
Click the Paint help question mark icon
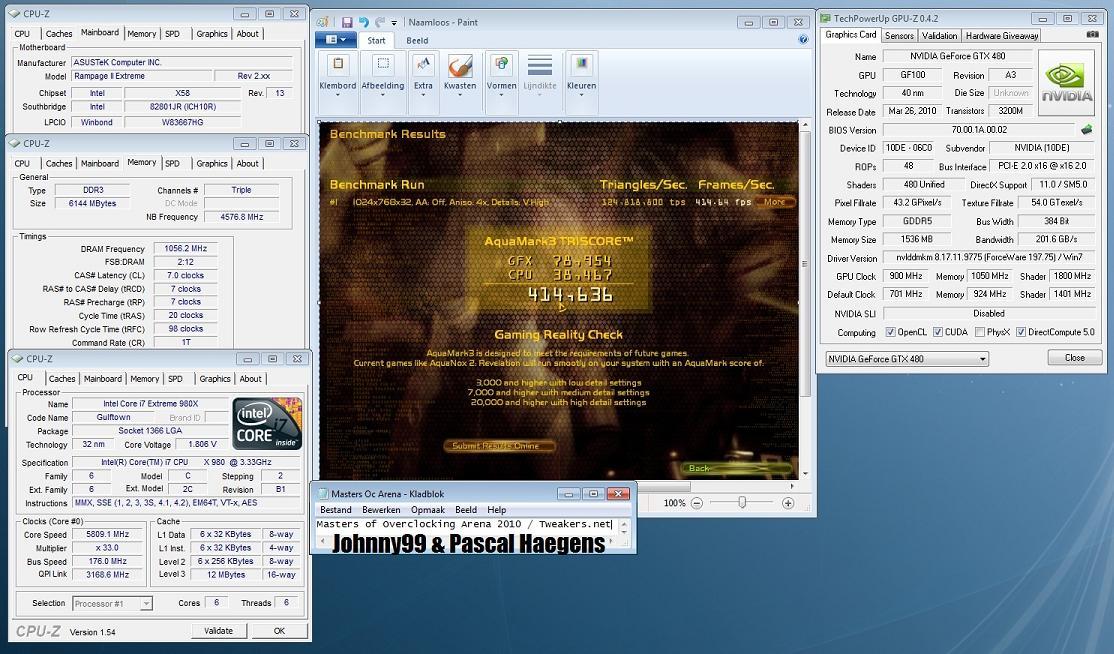click(x=803, y=40)
